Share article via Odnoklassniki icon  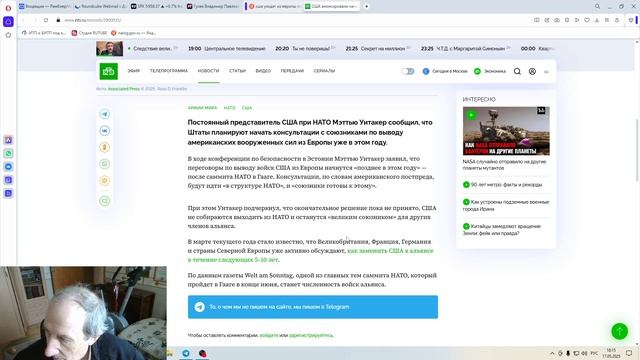(x=105, y=147)
